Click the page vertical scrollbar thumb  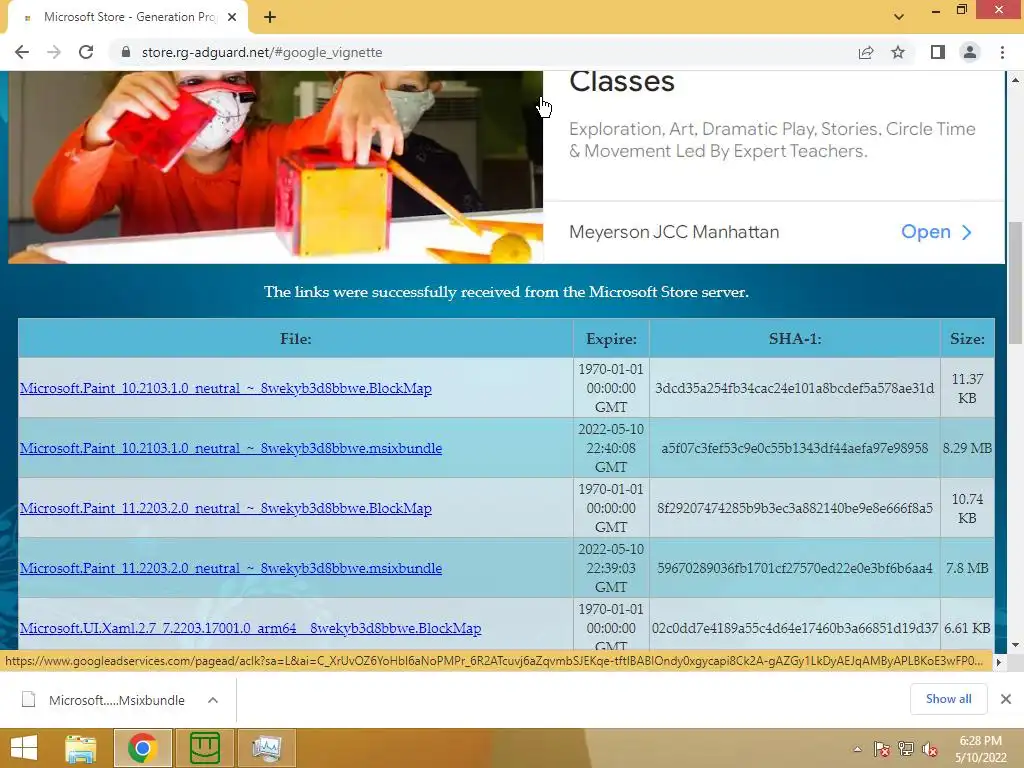(x=1015, y=283)
